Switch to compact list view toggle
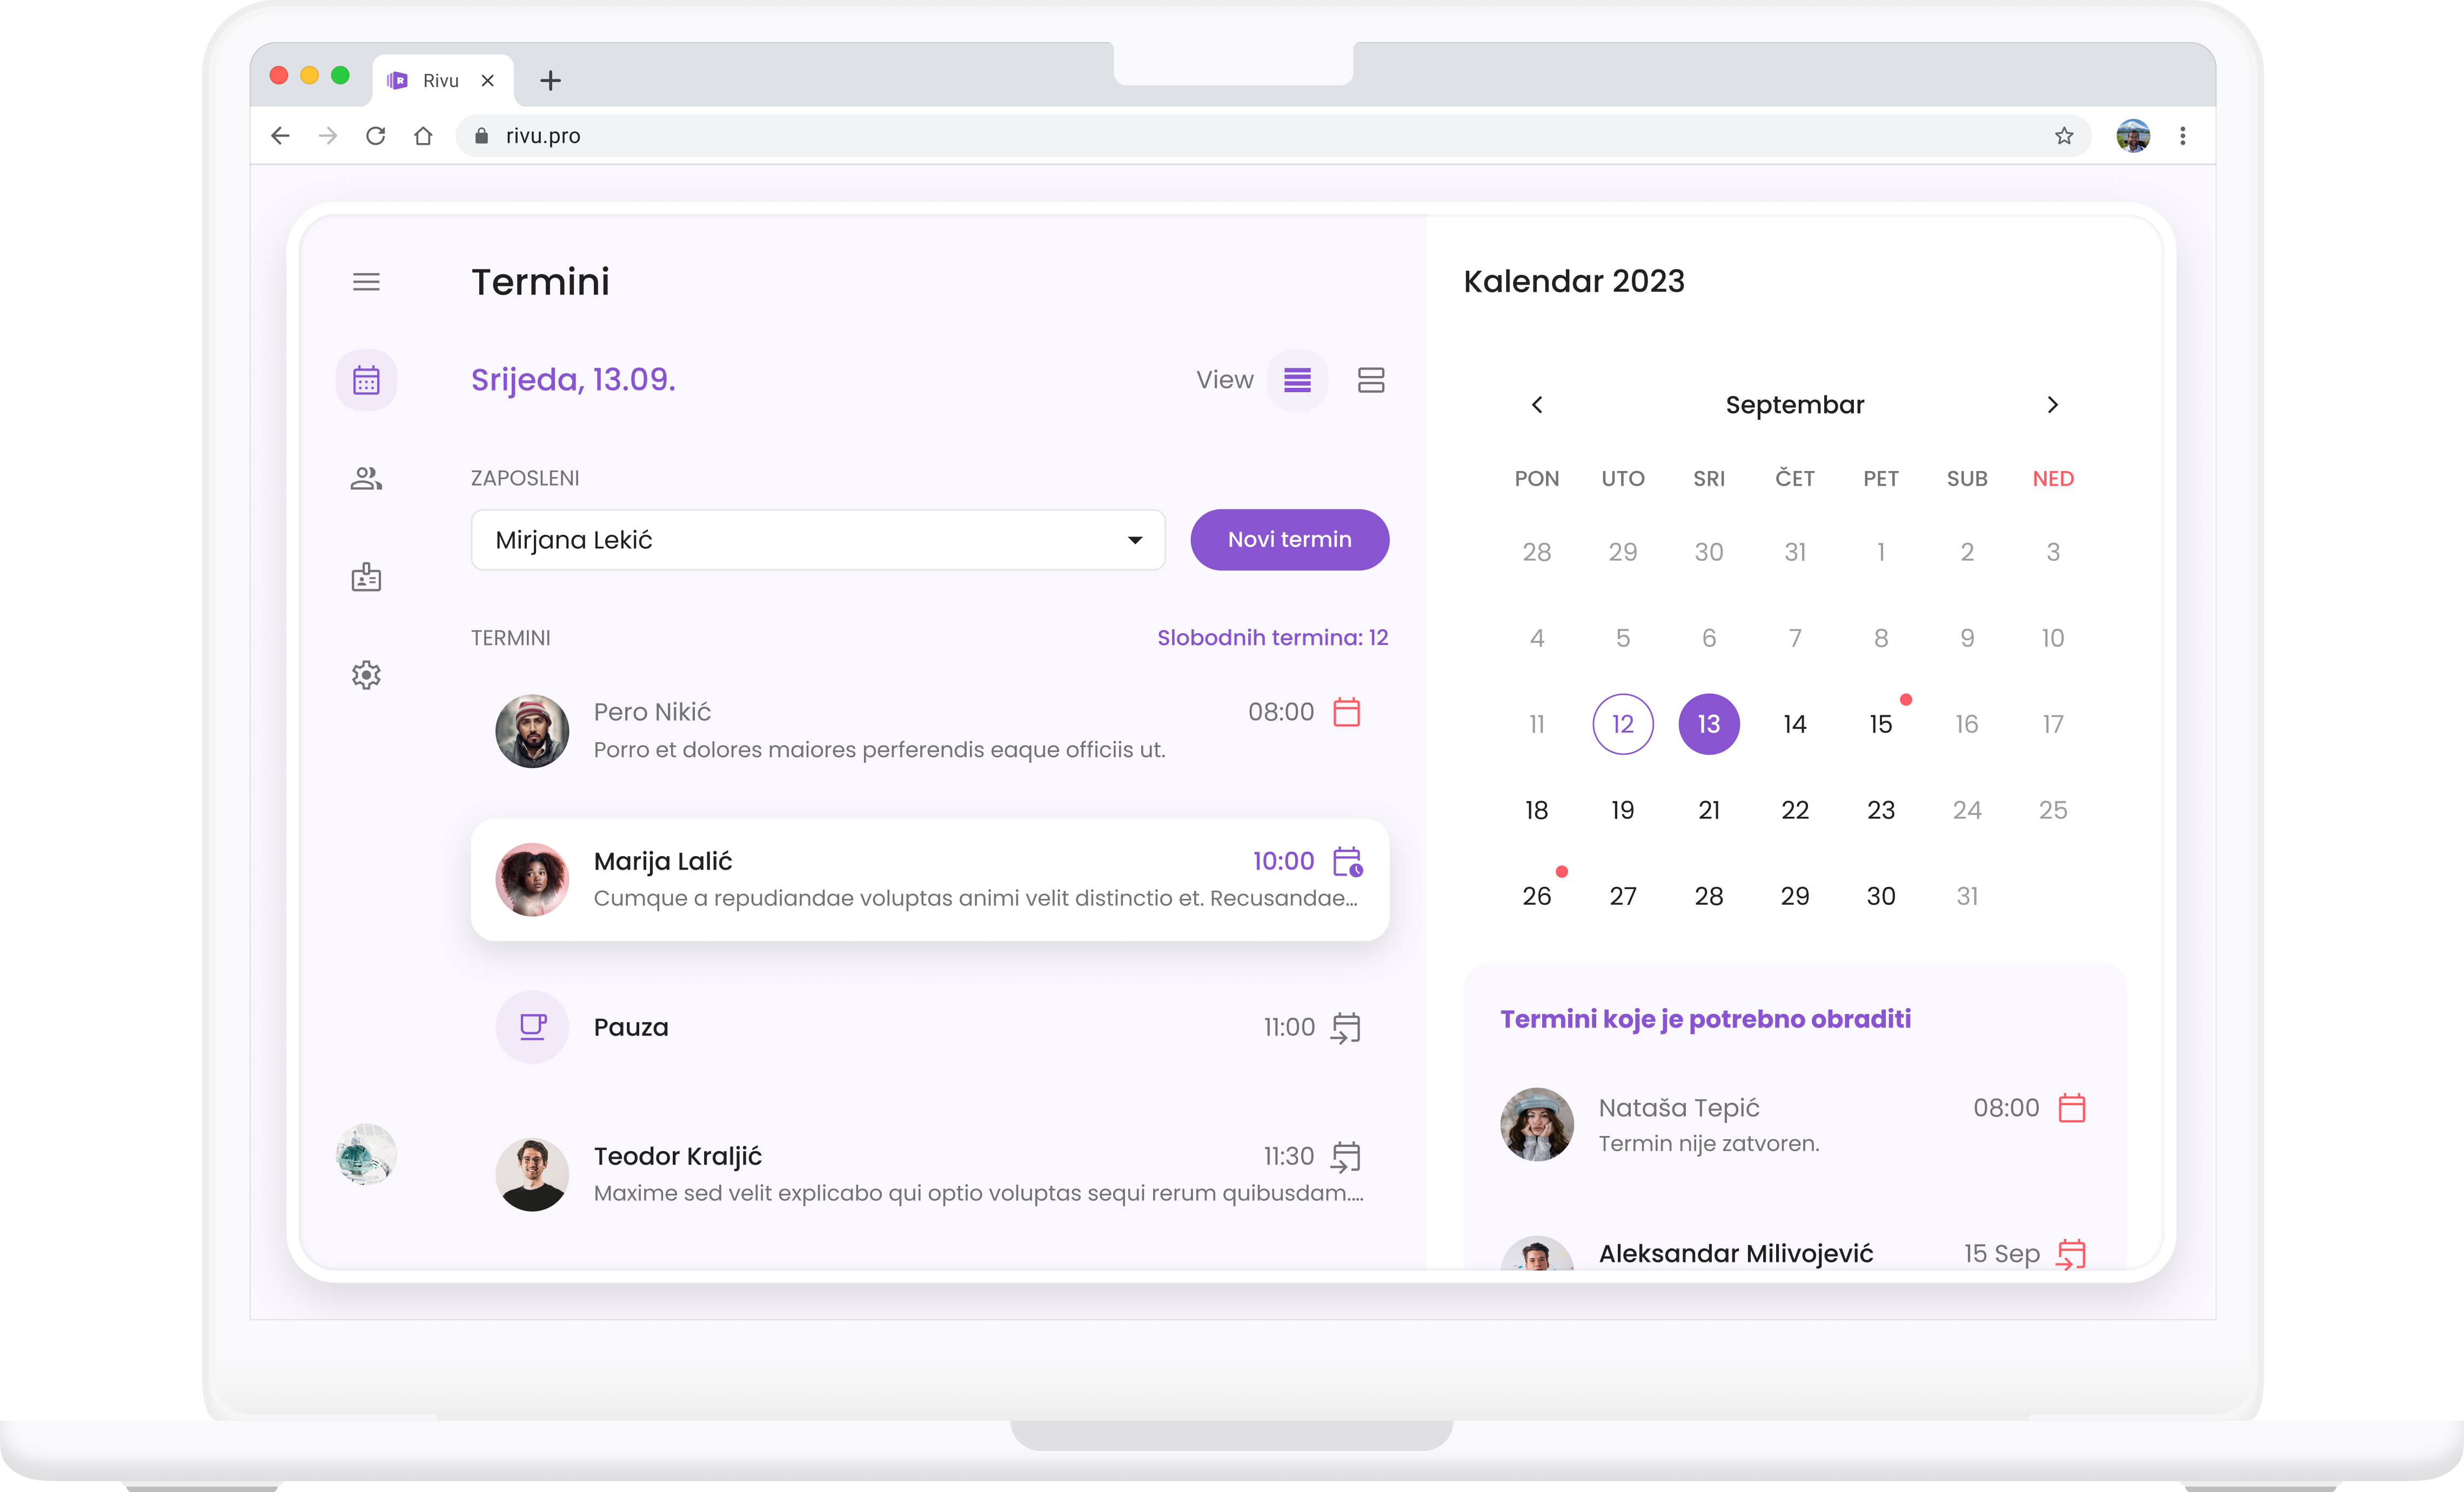This screenshot has height=1492, width=2464. click(1297, 380)
